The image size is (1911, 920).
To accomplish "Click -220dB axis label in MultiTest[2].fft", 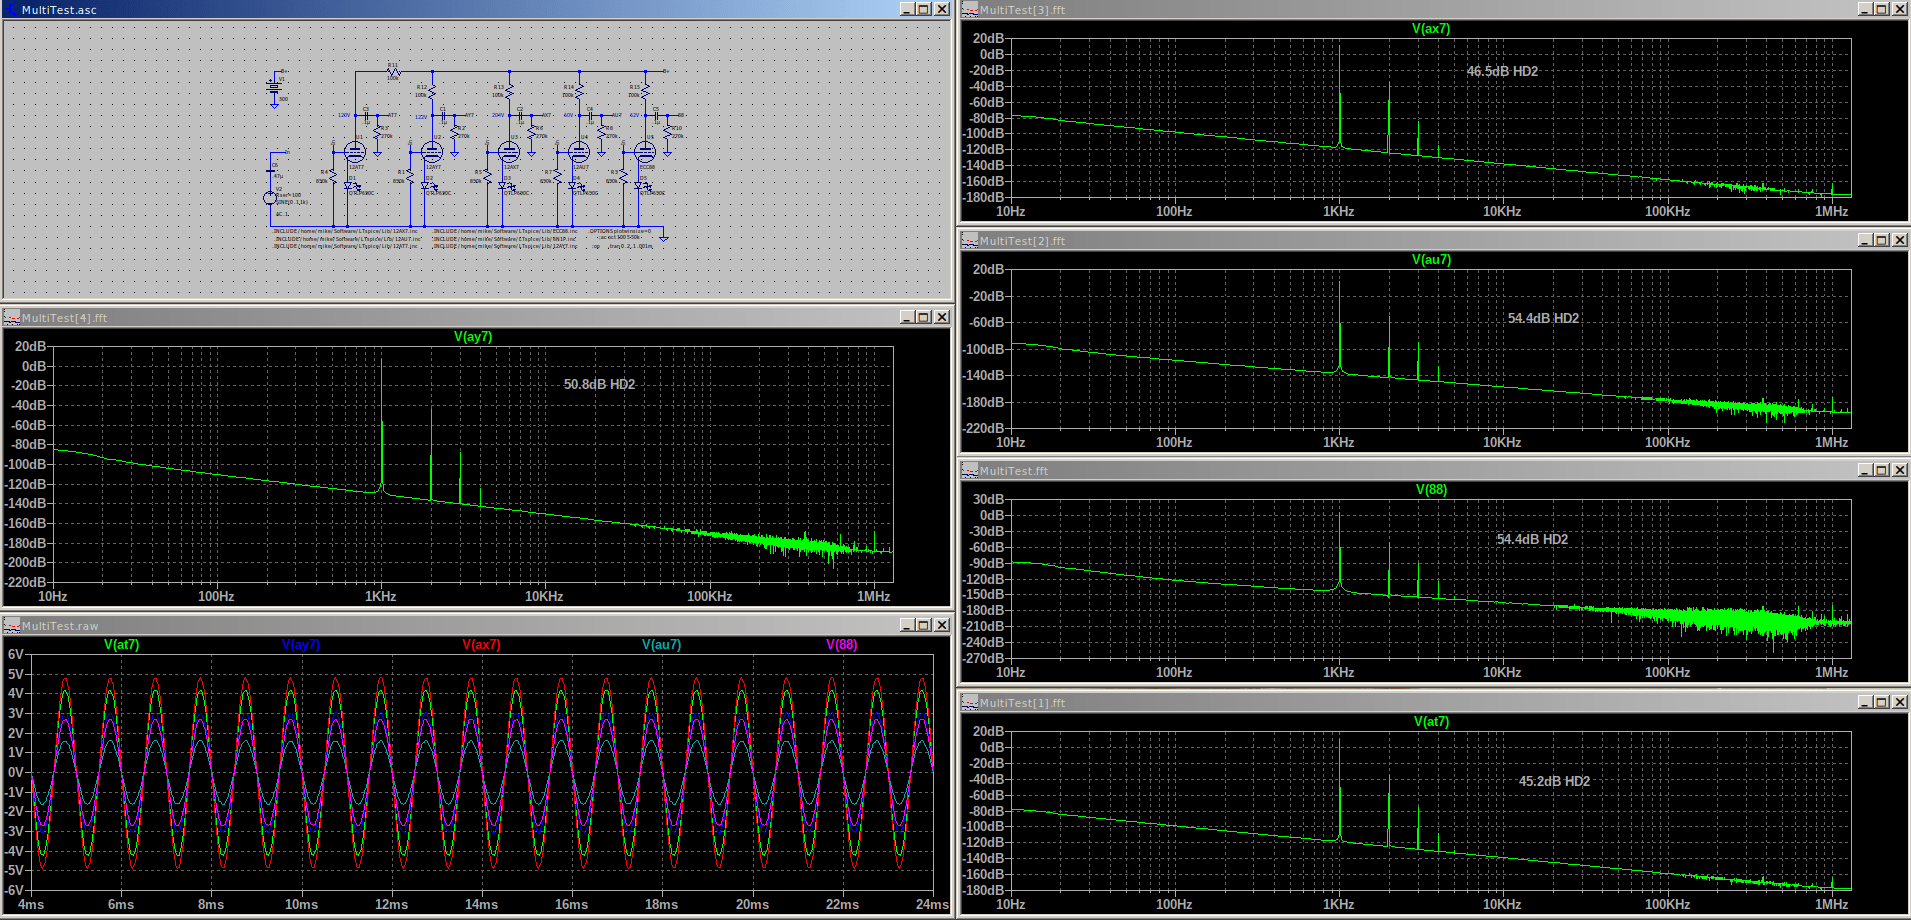I will click(983, 429).
